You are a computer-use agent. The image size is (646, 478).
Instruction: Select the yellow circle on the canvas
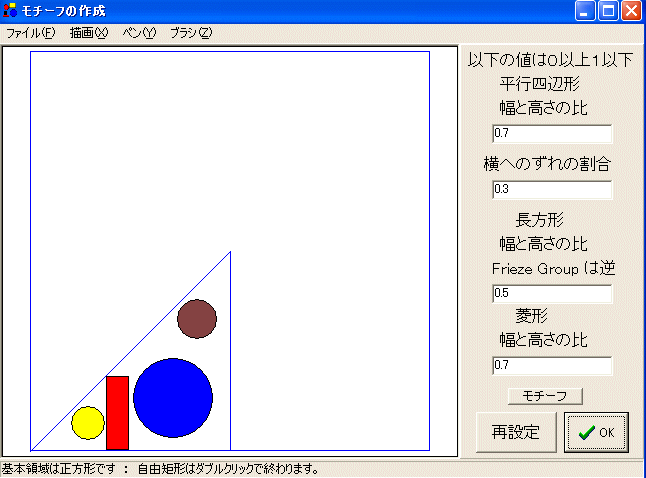click(x=88, y=423)
